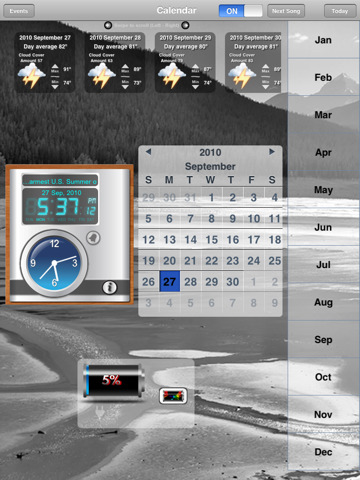The height and width of the screenshot is (480, 360).
Task: Select September 5 in calendar
Action: 148,218
